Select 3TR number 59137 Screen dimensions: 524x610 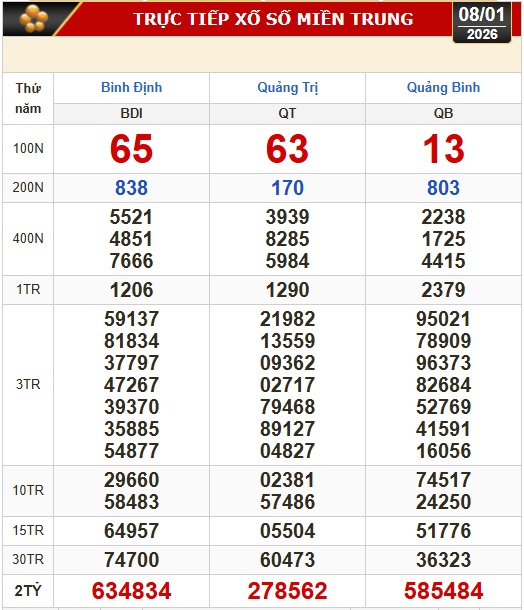[131, 319]
